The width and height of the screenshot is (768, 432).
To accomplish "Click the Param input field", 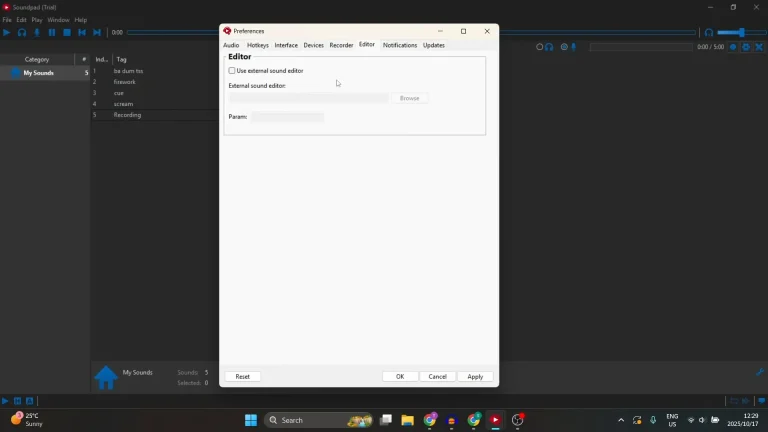I will pyautogui.click(x=288, y=117).
